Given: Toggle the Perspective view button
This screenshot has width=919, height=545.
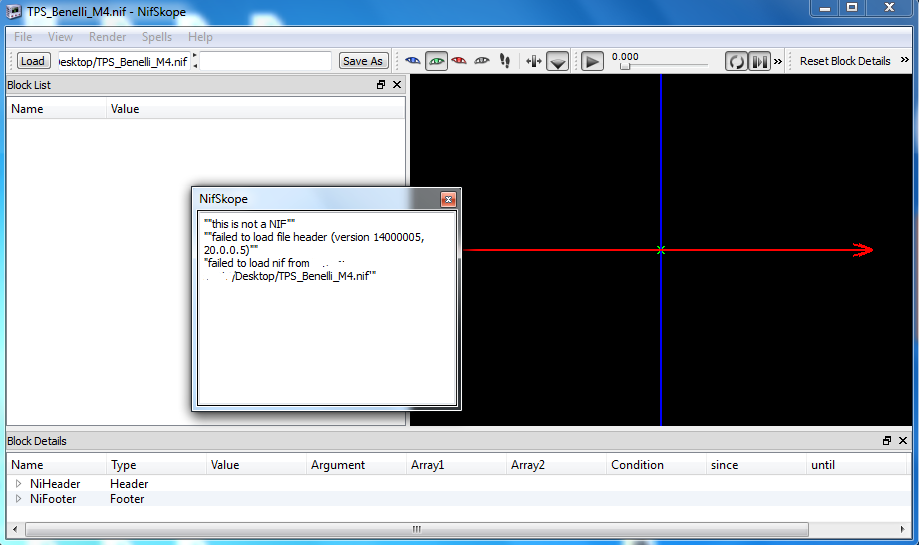Looking at the screenshot, I should [557, 61].
